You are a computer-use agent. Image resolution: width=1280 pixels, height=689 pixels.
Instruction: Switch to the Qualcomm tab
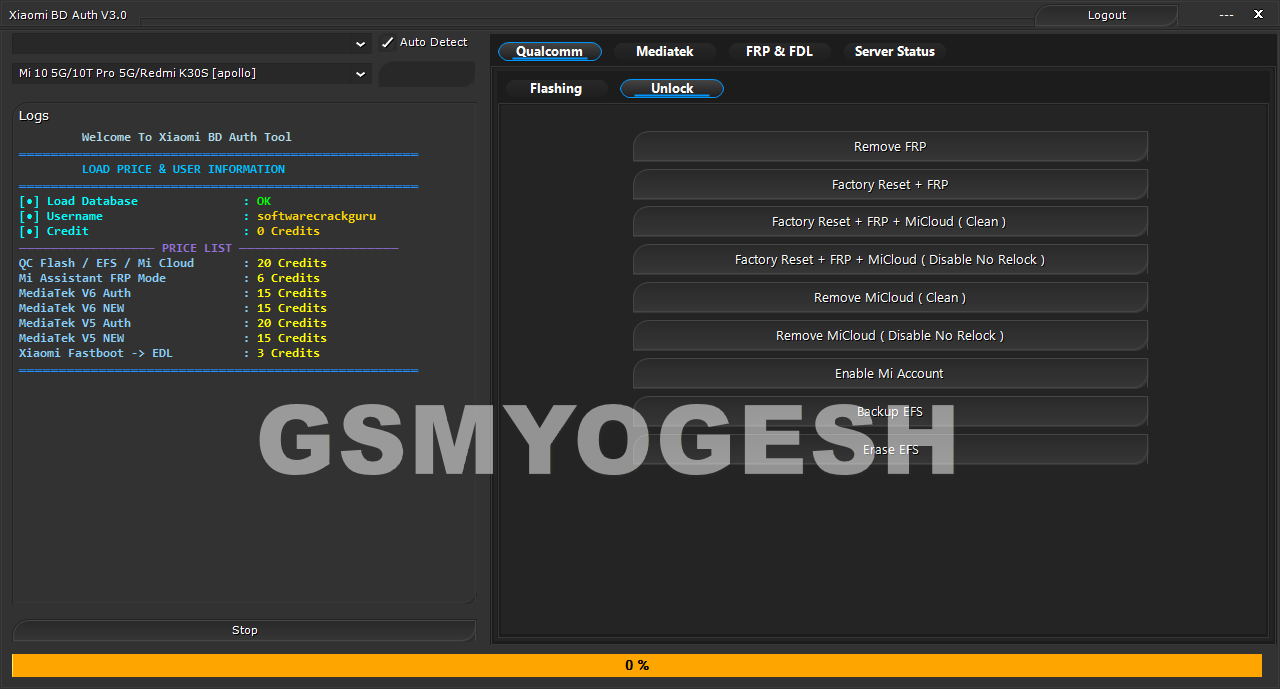tap(549, 52)
